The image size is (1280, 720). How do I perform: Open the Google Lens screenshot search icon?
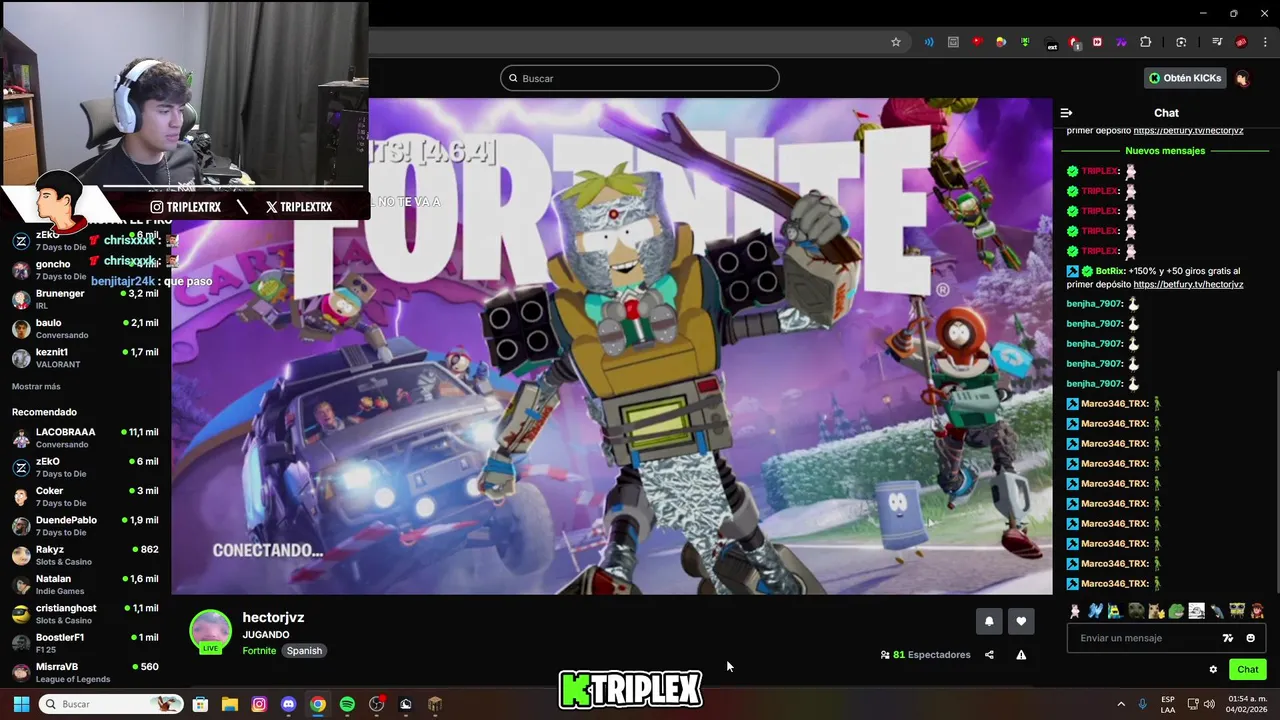point(1181,42)
